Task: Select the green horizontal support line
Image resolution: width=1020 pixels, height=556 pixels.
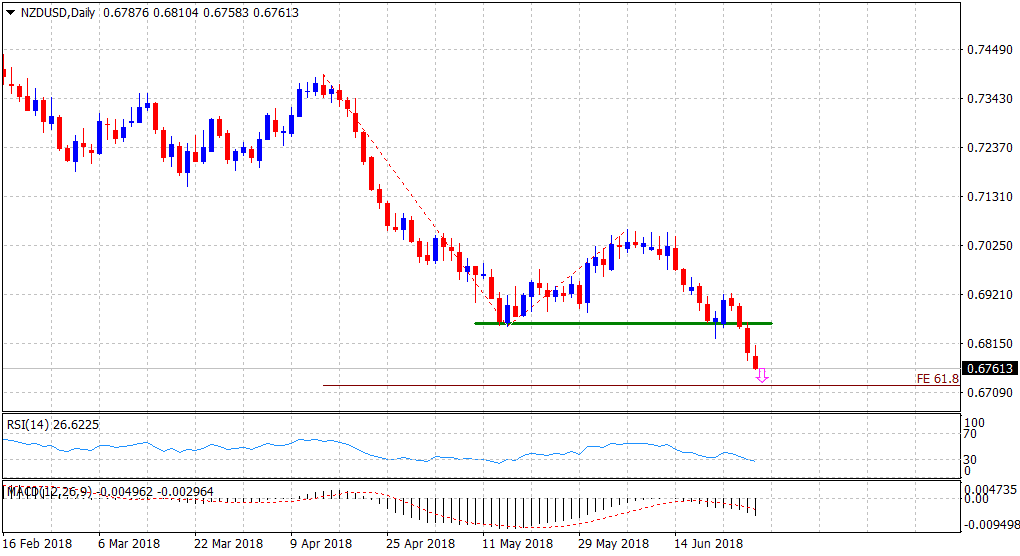Action: tap(620, 323)
